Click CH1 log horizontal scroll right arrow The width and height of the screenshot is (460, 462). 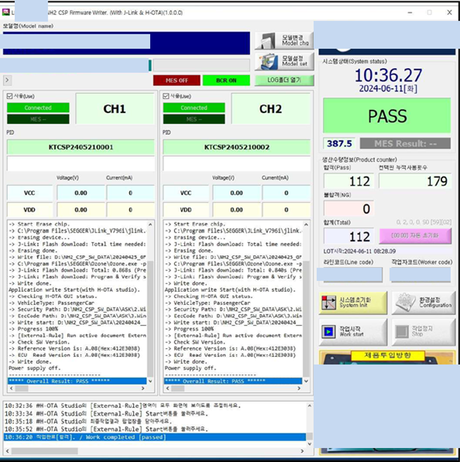(143, 388)
